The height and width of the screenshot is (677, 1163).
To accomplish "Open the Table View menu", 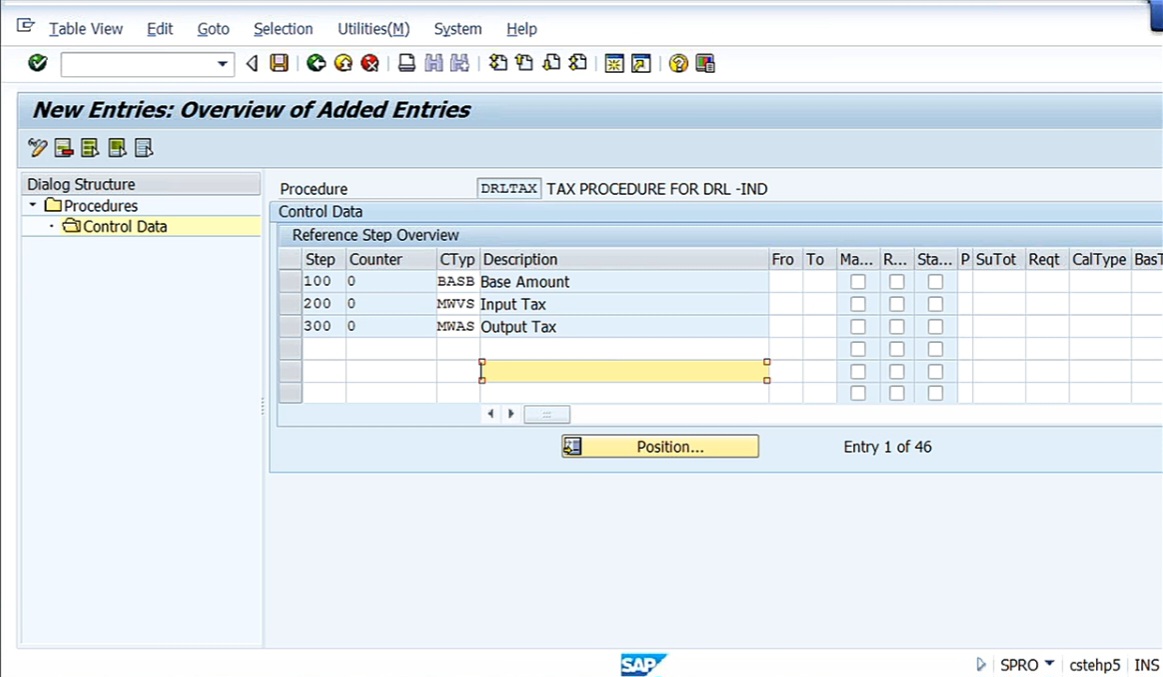I will (x=85, y=29).
